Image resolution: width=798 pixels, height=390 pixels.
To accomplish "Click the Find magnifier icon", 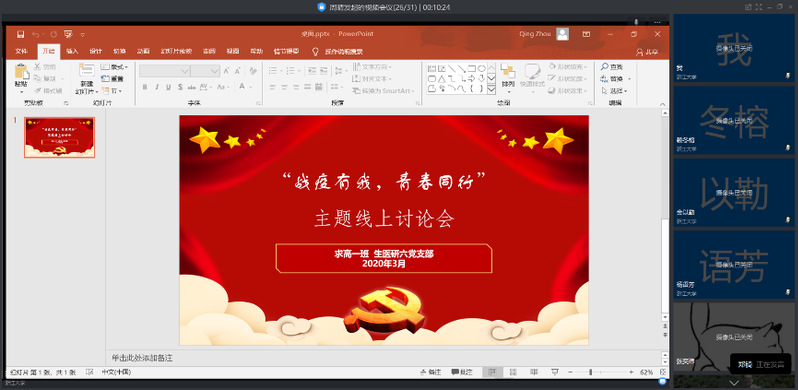I will 604,67.
